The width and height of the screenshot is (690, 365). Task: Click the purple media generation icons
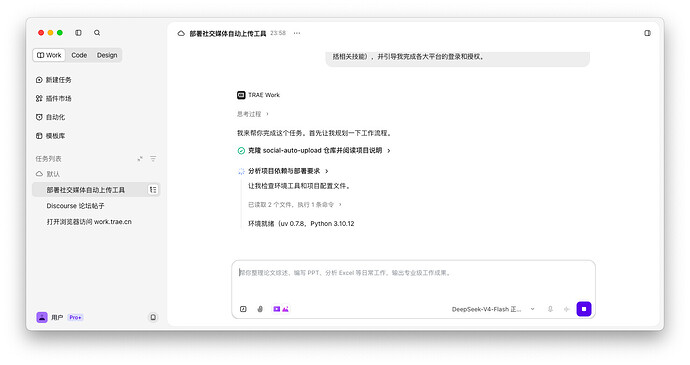[281, 309]
